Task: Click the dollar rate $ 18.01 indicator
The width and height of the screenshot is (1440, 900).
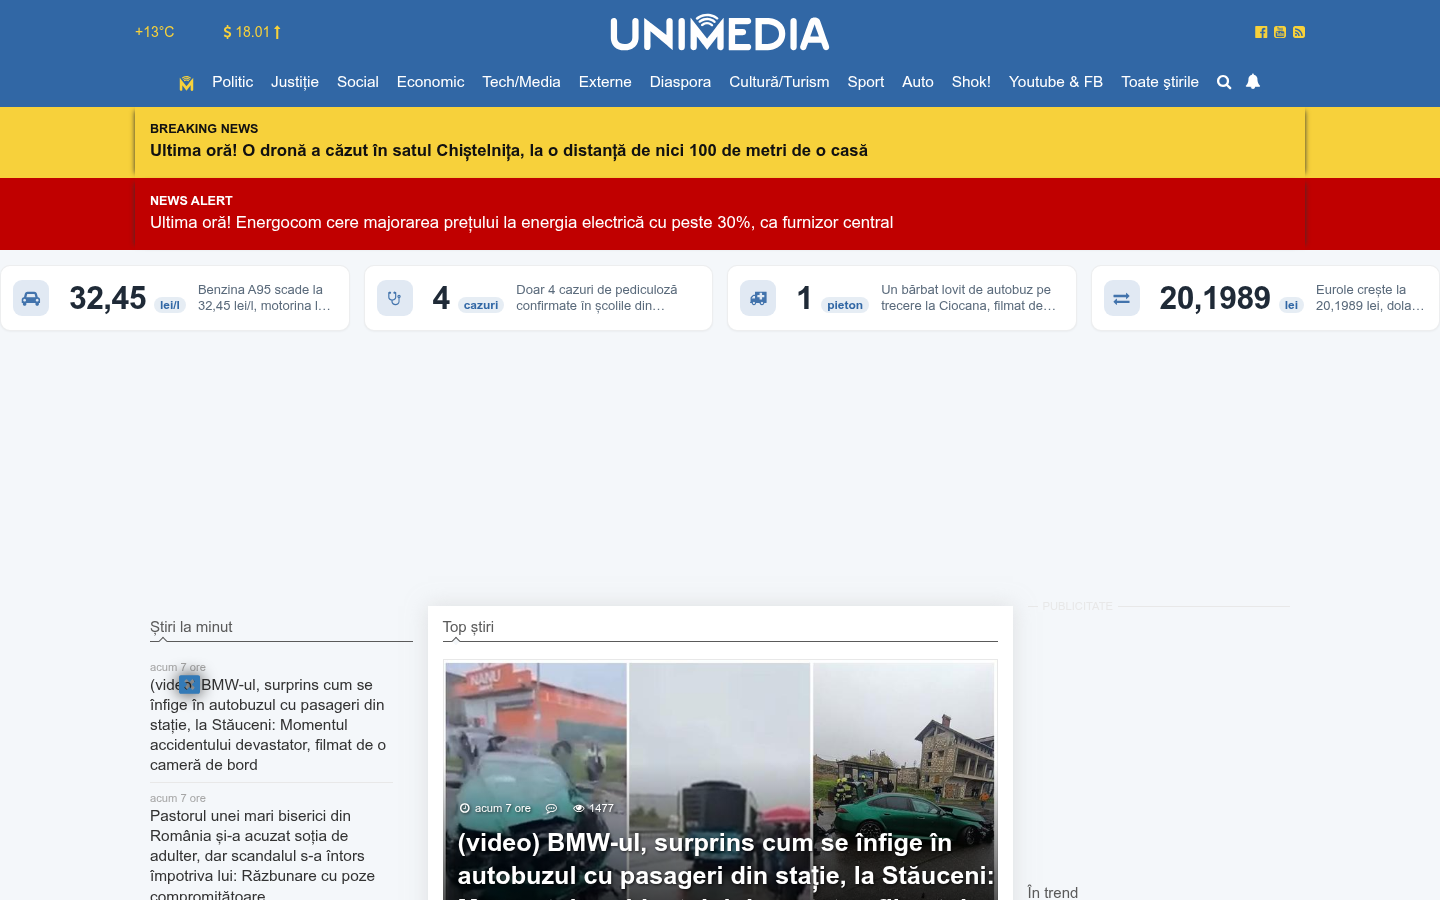Action: [x=252, y=32]
